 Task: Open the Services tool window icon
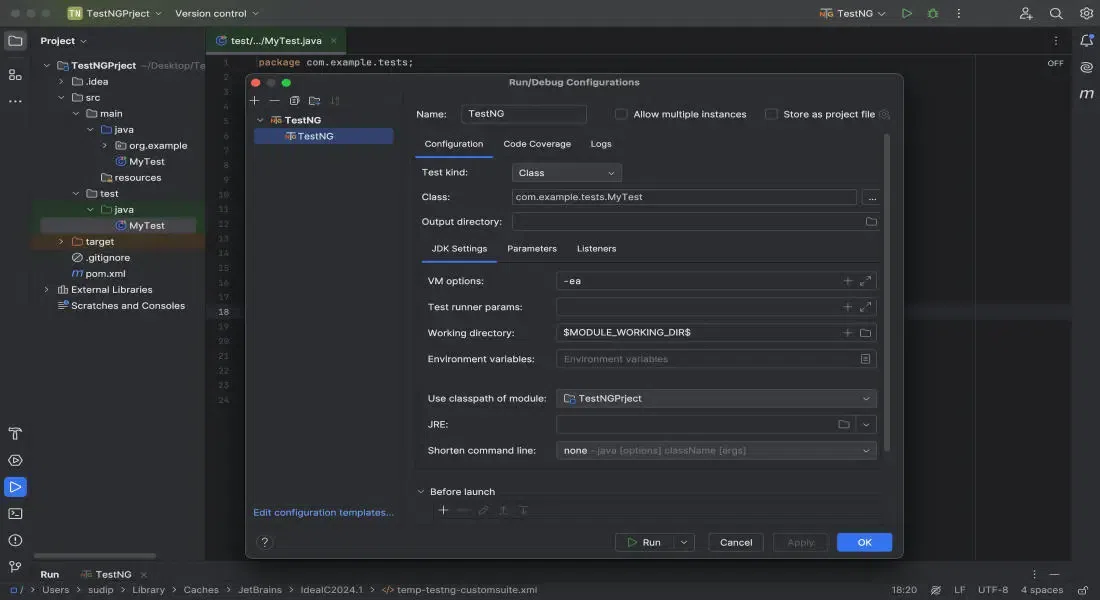(x=15, y=460)
